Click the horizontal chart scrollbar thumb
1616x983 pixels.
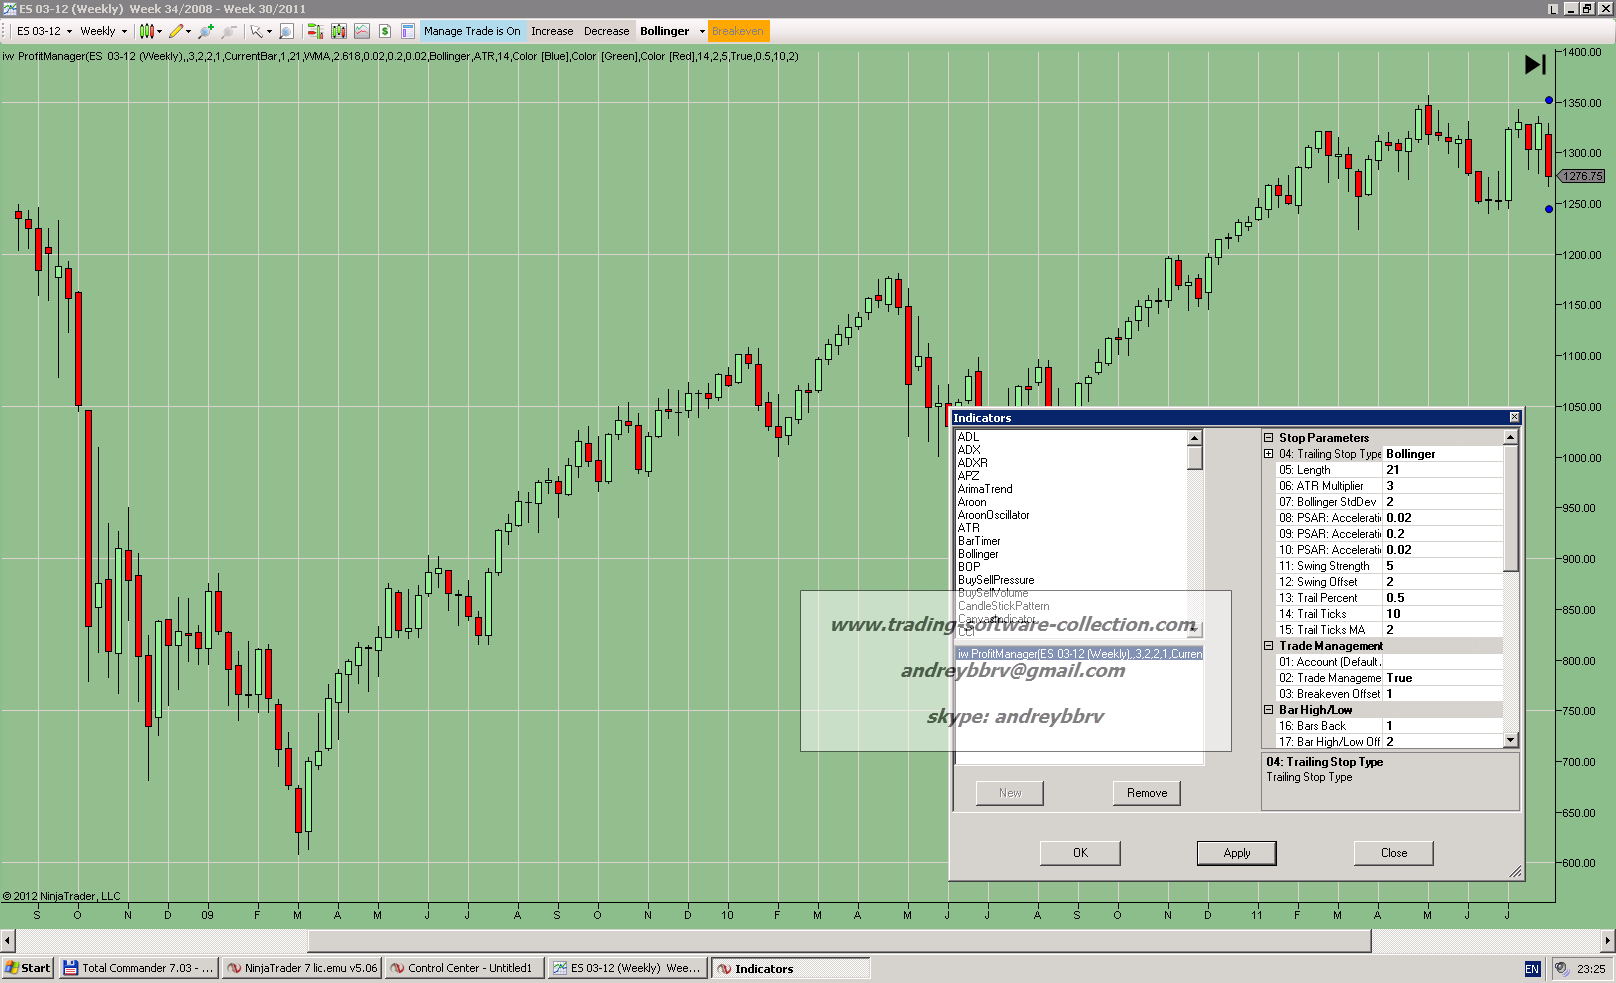point(840,941)
